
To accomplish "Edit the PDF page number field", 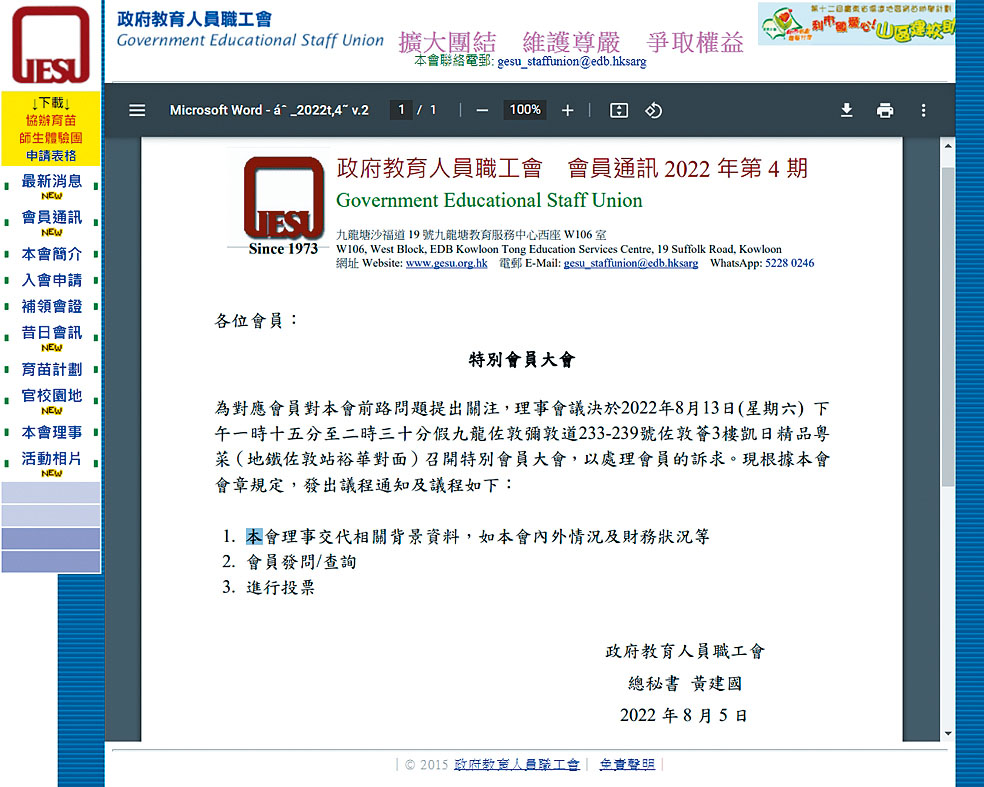I will 401,110.
